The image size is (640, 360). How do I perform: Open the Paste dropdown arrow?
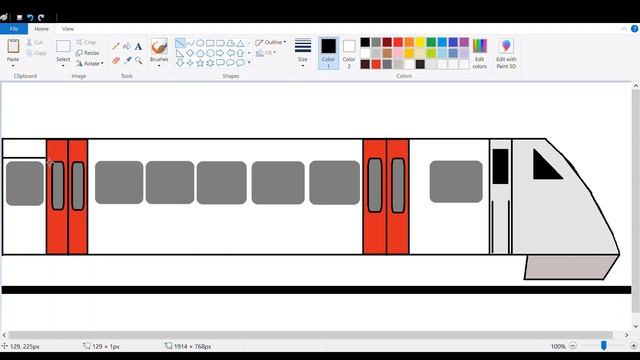pyautogui.click(x=13, y=66)
